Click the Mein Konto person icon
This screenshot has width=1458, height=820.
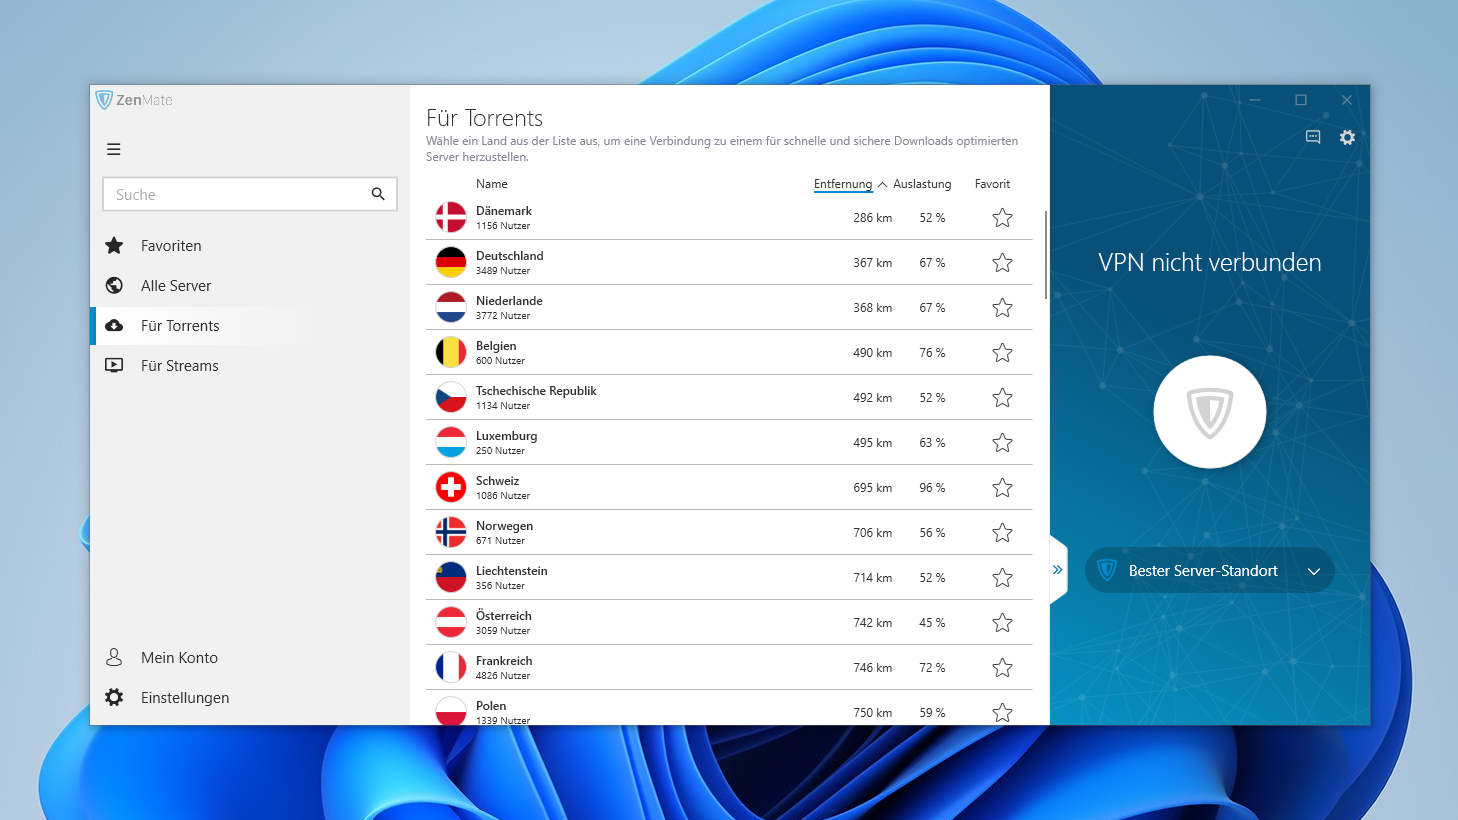[114, 657]
